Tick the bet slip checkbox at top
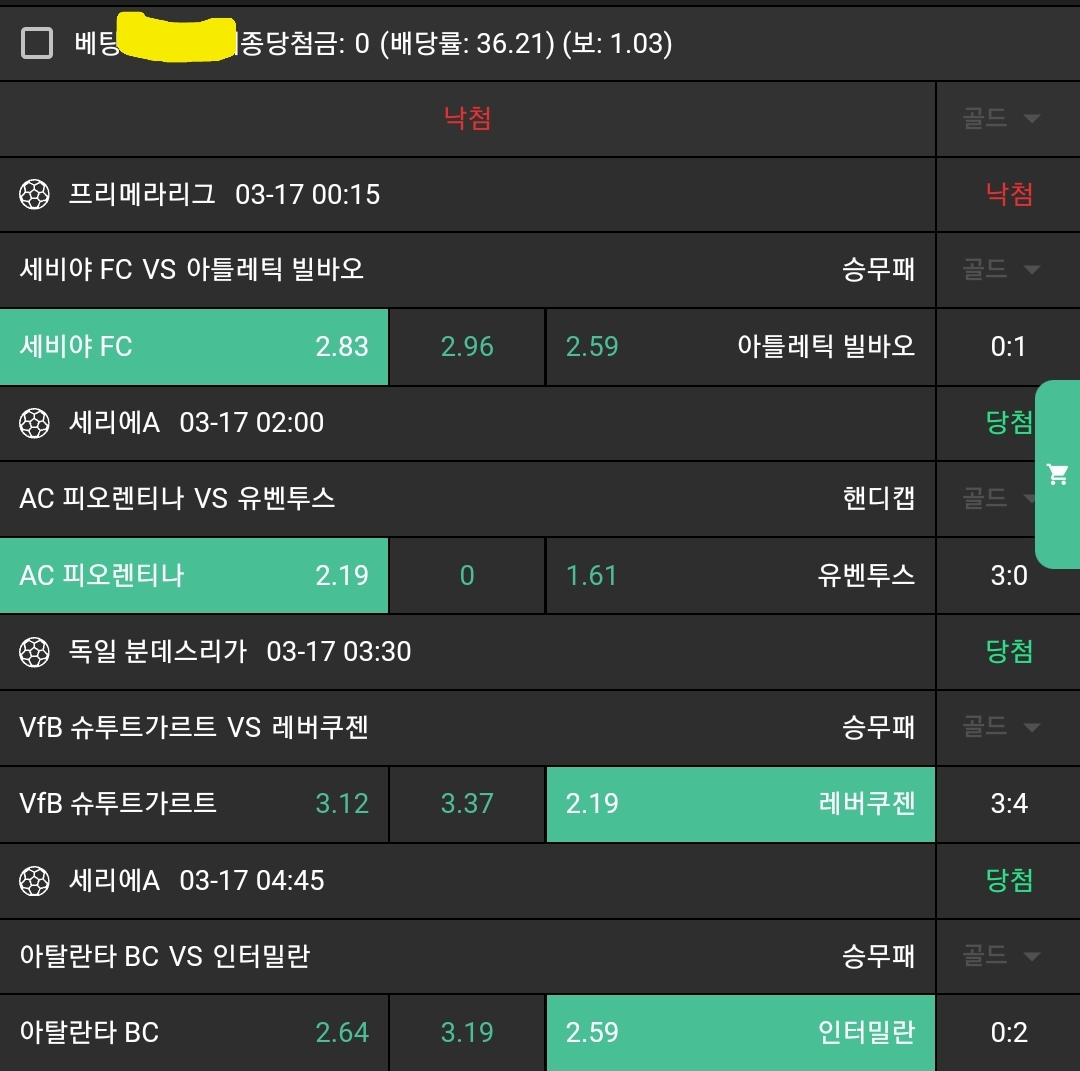The width and height of the screenshot is (1080, 1071). tap(37, 43)
